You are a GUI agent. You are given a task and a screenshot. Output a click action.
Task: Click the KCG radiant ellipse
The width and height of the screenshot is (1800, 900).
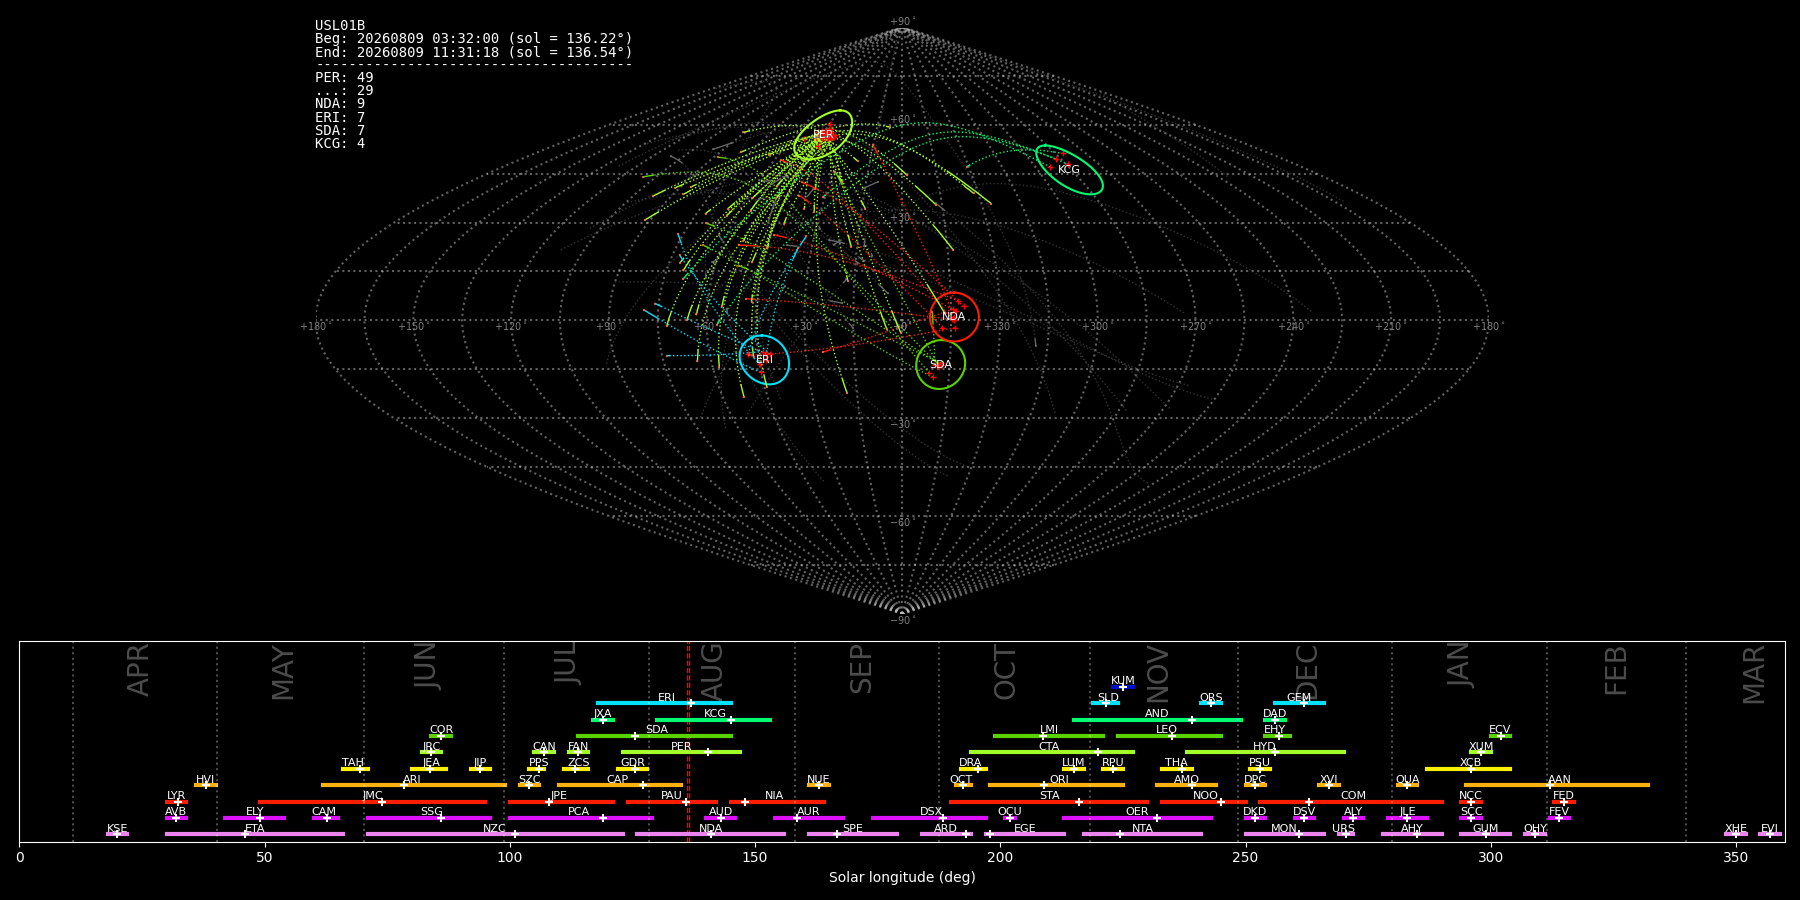coord(1069,170)
